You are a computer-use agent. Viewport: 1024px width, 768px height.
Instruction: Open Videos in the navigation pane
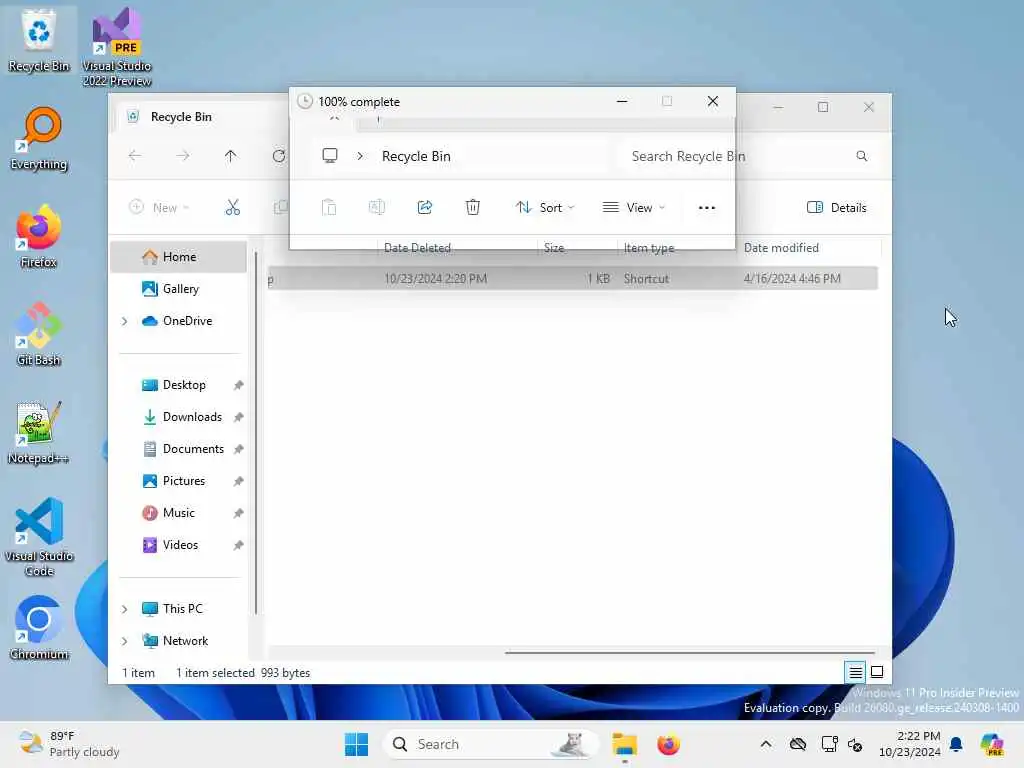click(178, 545)
